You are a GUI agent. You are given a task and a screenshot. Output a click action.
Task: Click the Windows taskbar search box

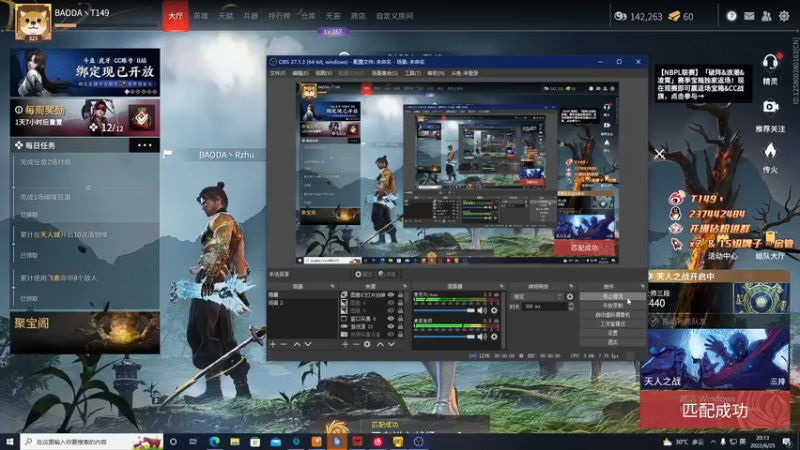pos(92,441)
